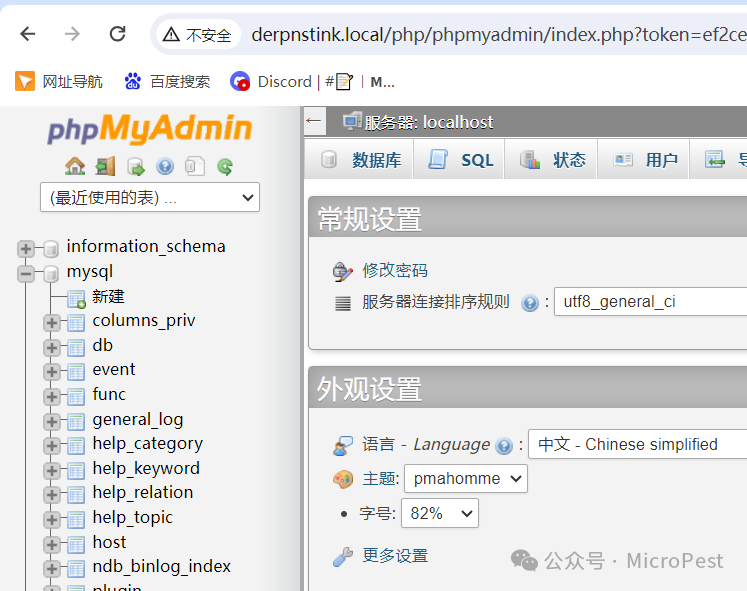The width and height of the screenshot is (747, 591).
Task: Open the query window icon
Action: [136, 167]
